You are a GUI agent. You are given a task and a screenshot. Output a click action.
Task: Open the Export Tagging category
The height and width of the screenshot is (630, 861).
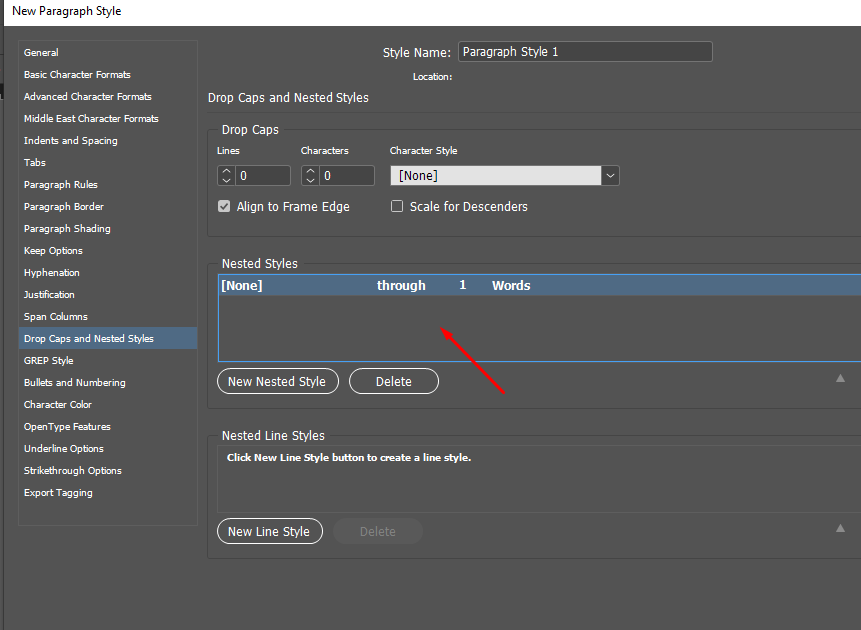coord(58,493)
